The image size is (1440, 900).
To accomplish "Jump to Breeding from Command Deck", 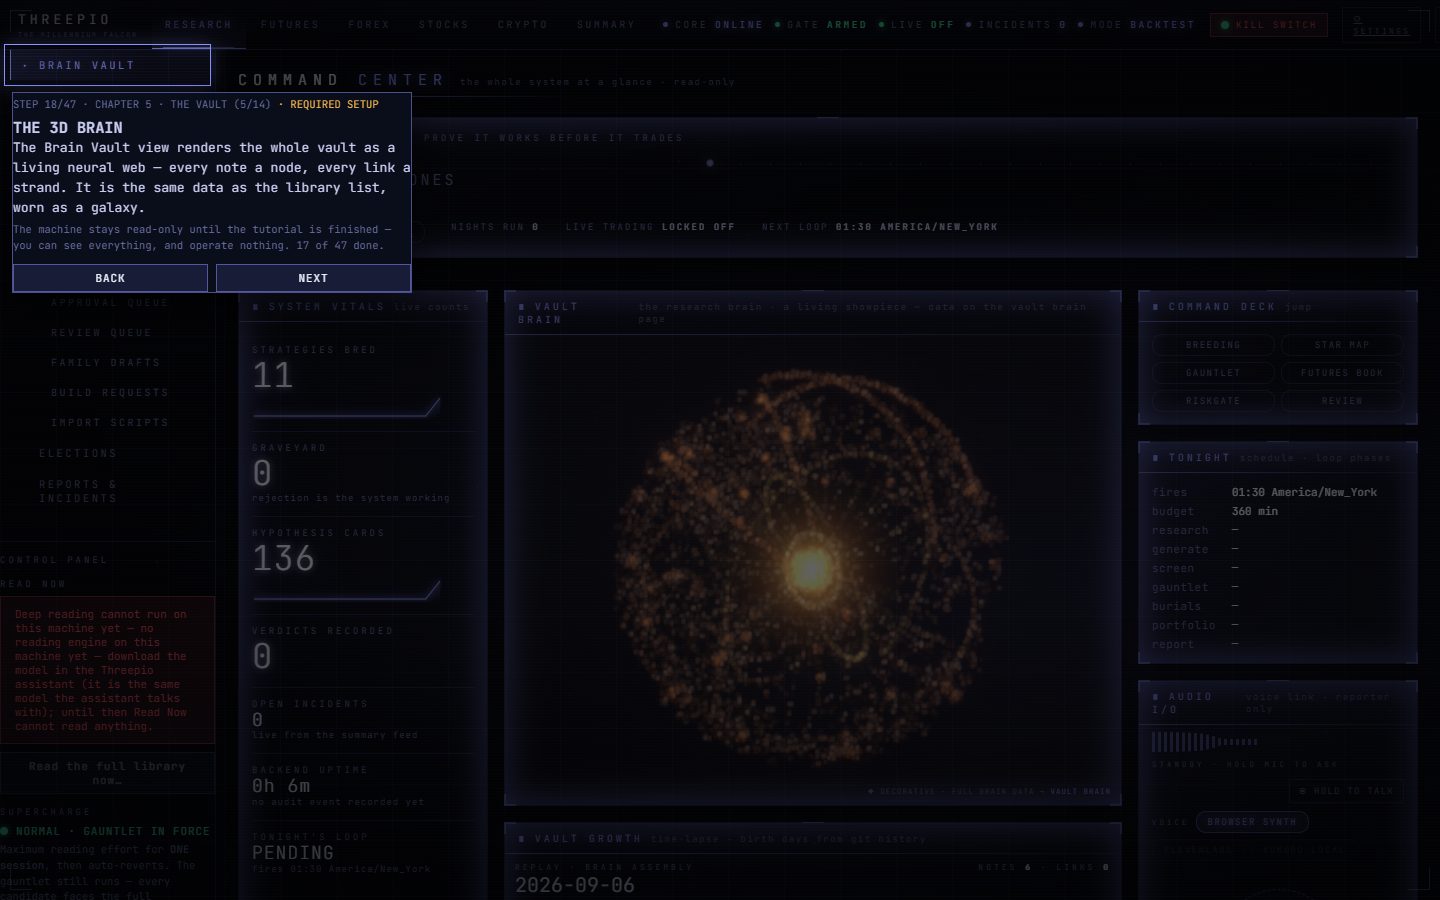I will click(1213, 345).
